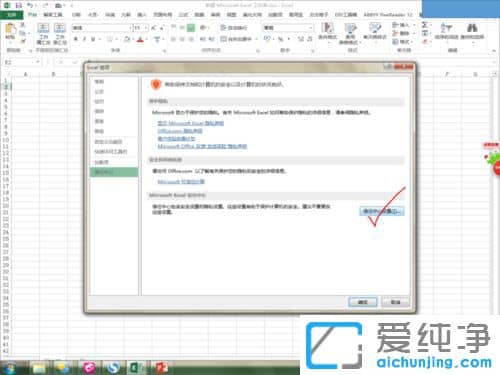Click the Increase Font Size icon

(154, 28)
